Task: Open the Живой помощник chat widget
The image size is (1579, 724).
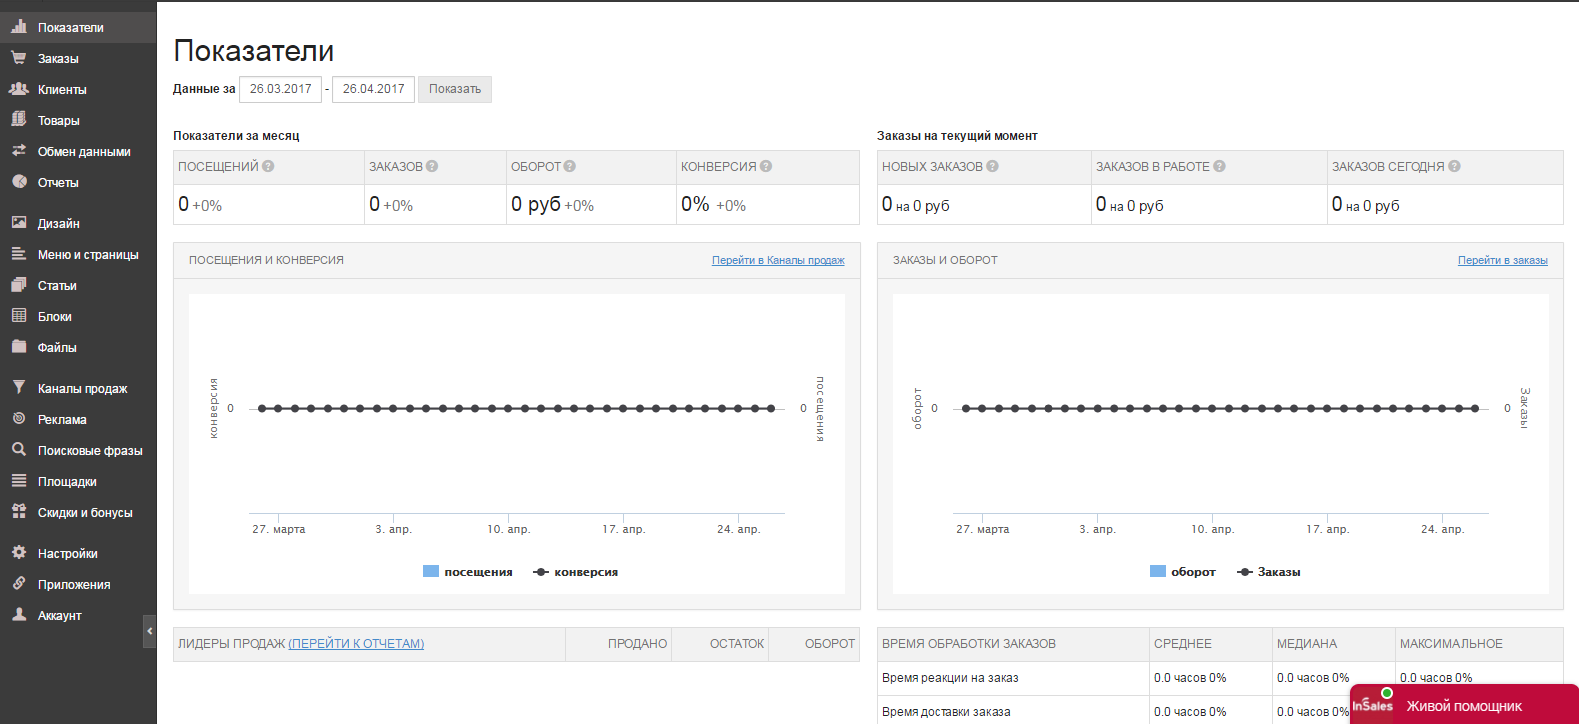Action: pyautogui.click(x=1463, y=705)
